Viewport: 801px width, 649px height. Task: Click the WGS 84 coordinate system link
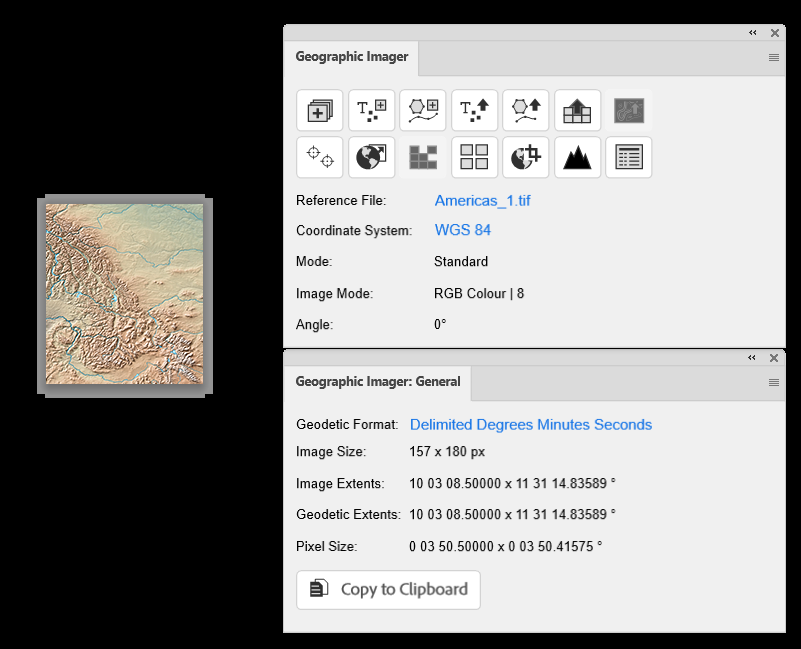(x=463, y=230)
